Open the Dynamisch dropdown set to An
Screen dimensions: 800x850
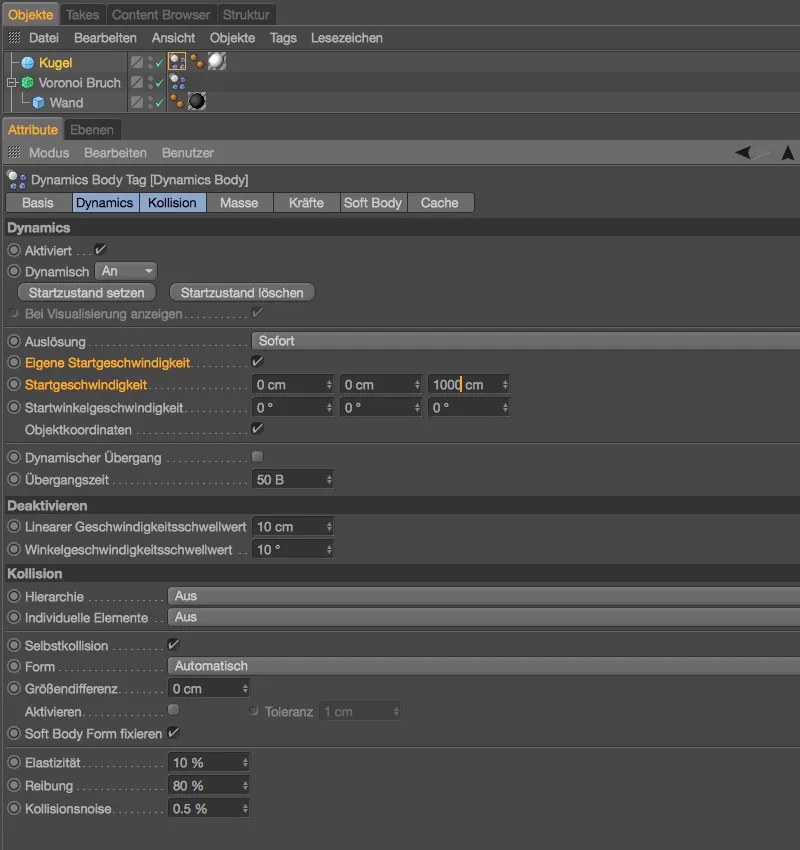coord(127,271)
